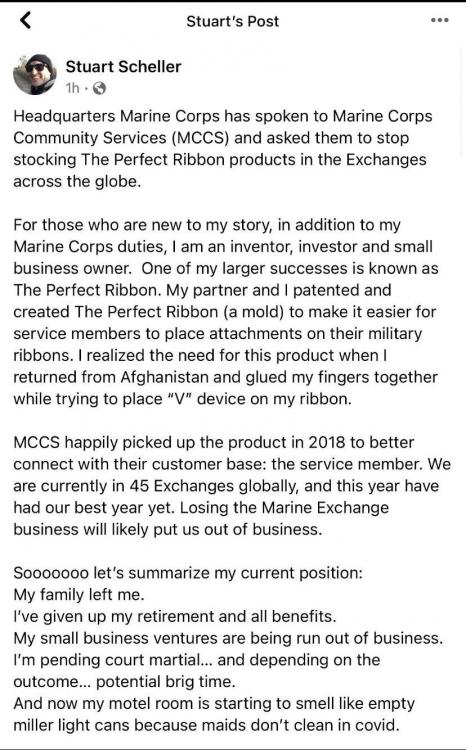Viewport: 466px width, 750px height.
Task: Select the word Afghanistan in the post
Action: 164,377
